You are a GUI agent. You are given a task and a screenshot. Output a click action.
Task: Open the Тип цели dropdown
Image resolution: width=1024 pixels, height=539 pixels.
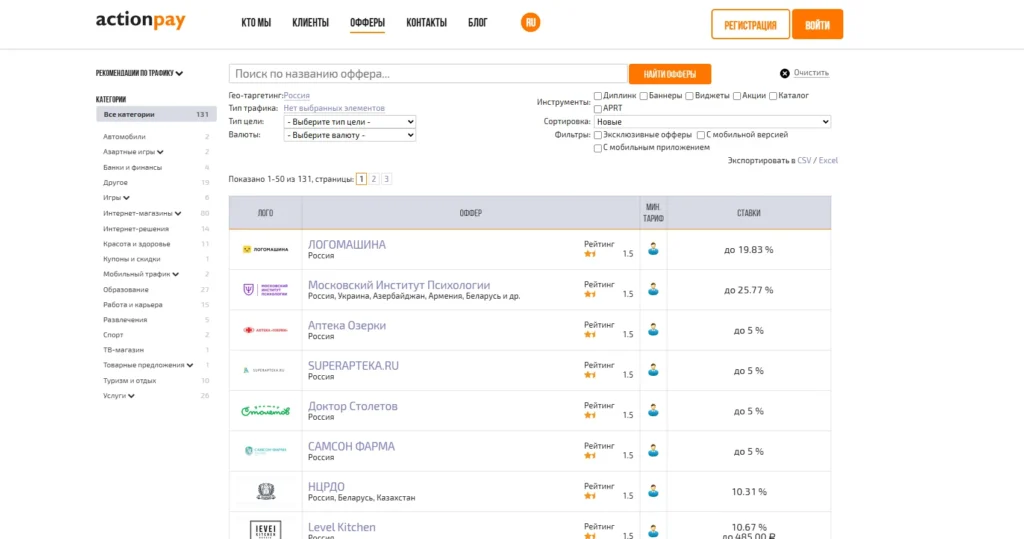tap(349, 122)
